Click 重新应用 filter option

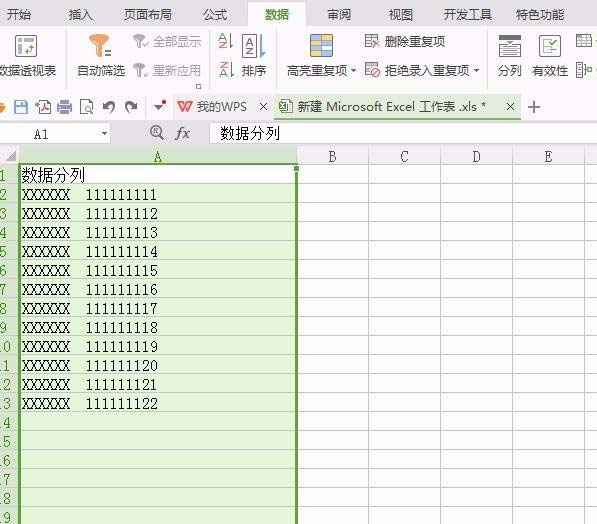click(x=168, y=70)
